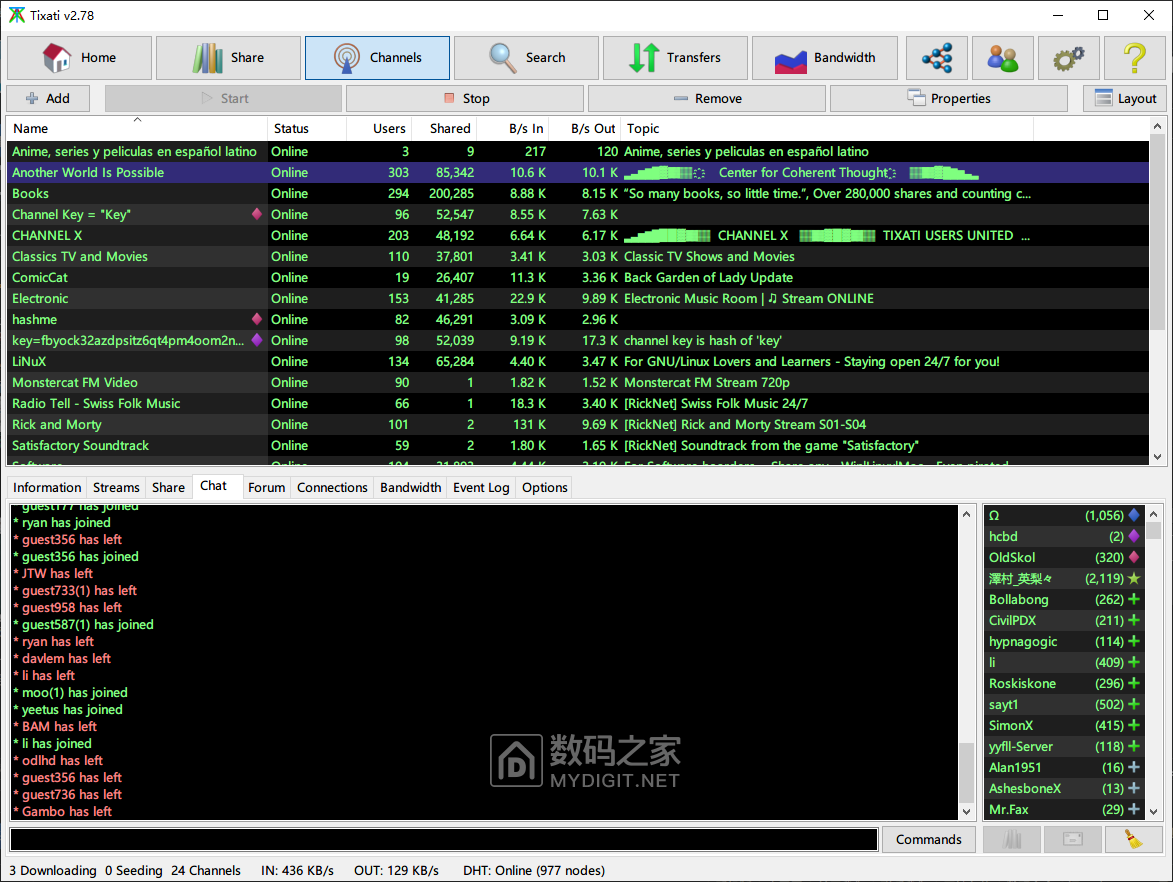
Task: Switch to the Information tab
Action: pos(47,487)
